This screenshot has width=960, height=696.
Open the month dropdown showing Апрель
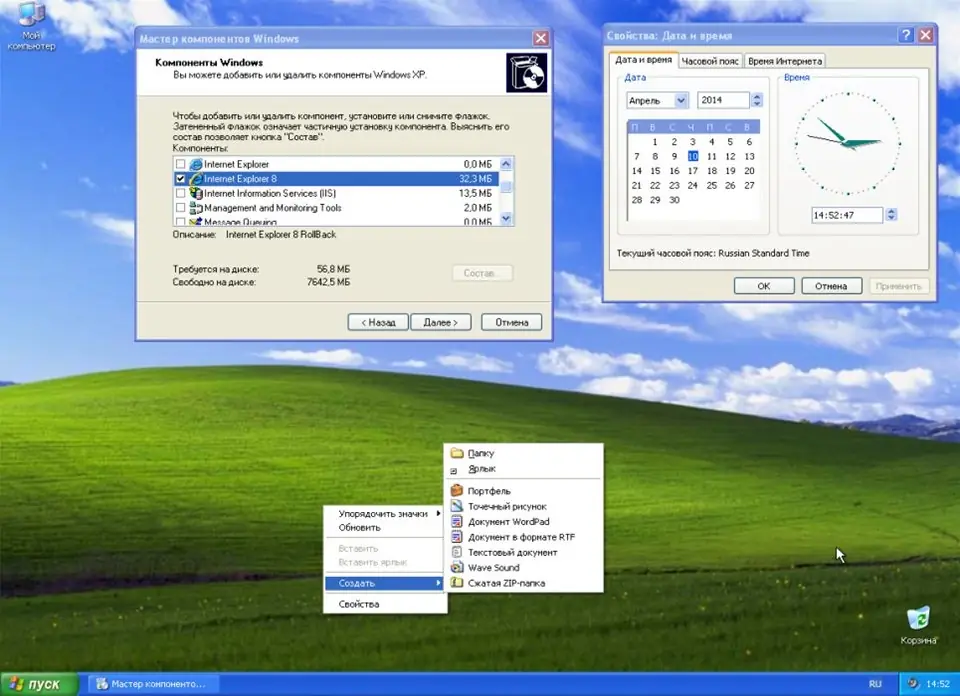[681, 100]
